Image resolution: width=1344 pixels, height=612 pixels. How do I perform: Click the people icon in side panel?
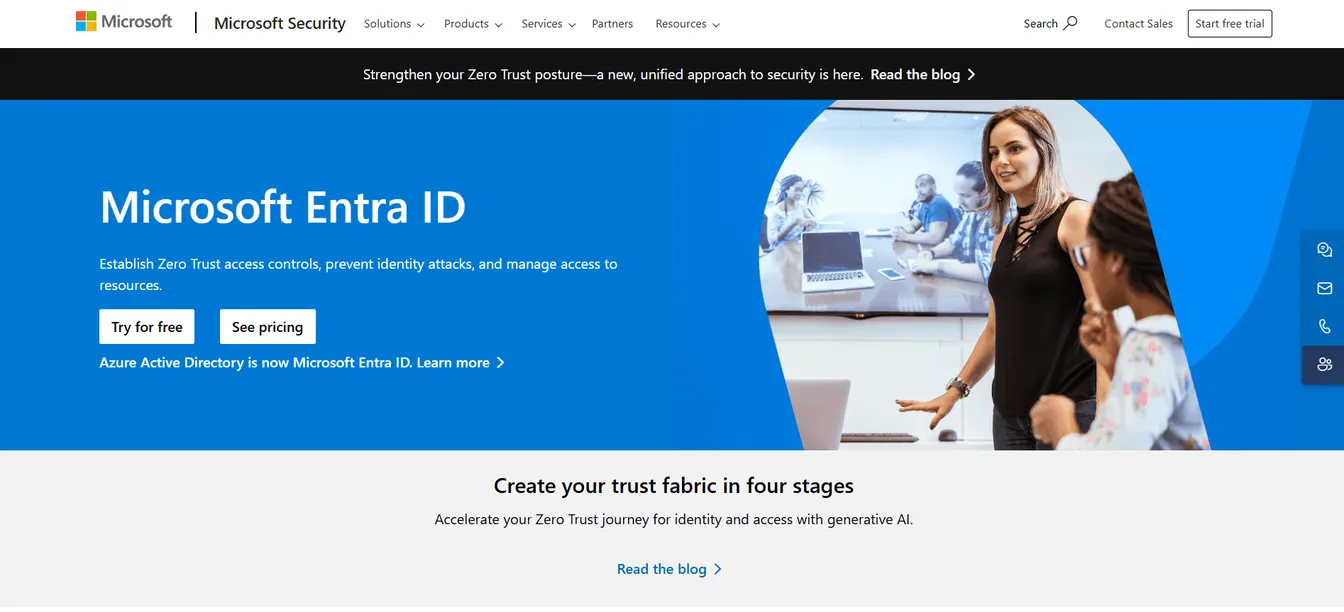click(x=1324, y=364)
